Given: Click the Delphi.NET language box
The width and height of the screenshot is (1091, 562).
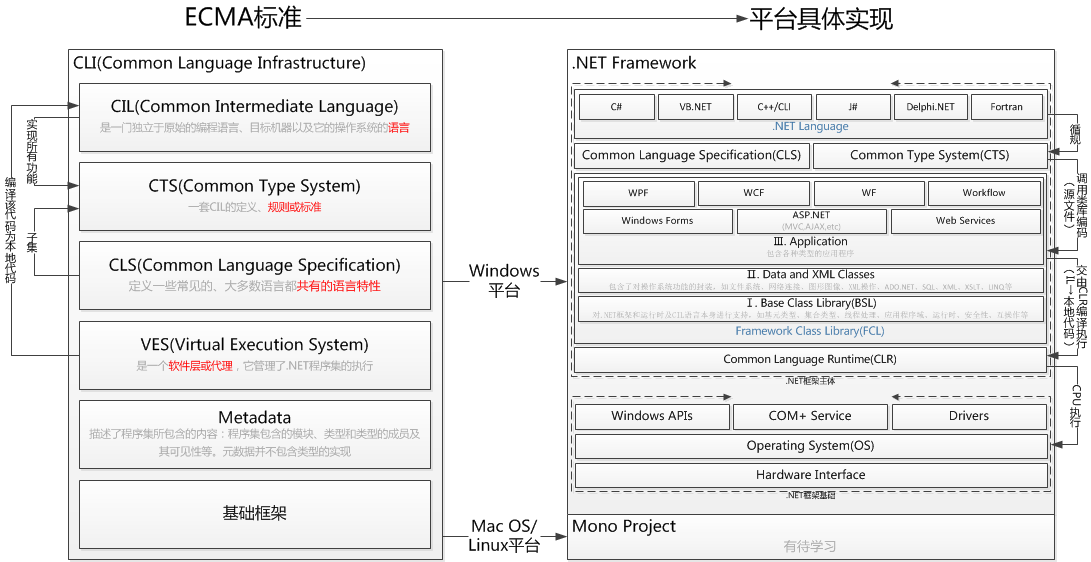Looking at the screenshot, I should (930, 107).
